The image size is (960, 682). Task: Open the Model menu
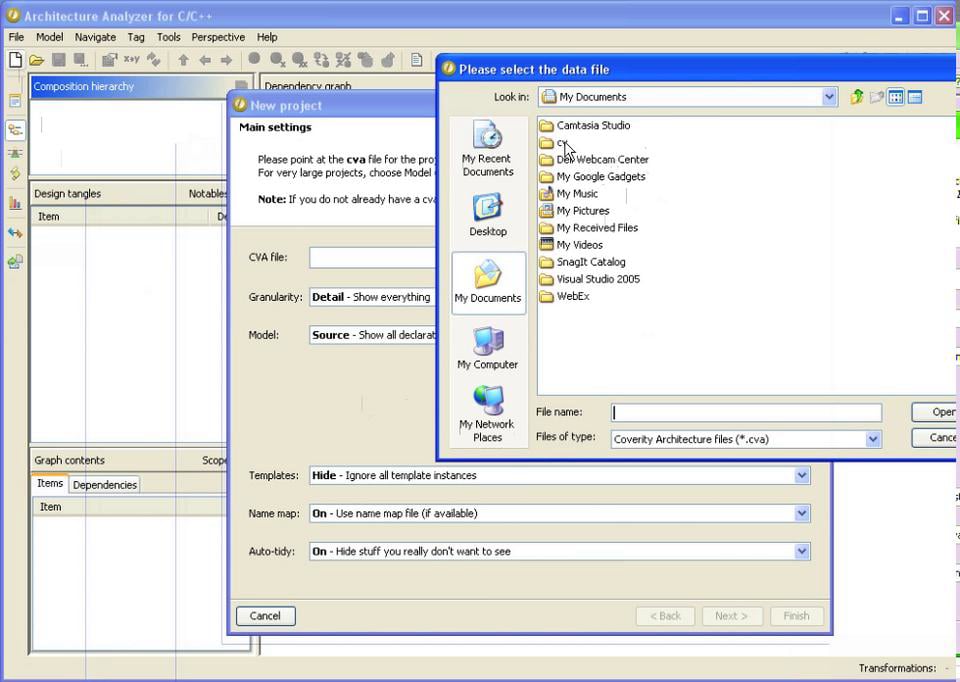point(50,37)
